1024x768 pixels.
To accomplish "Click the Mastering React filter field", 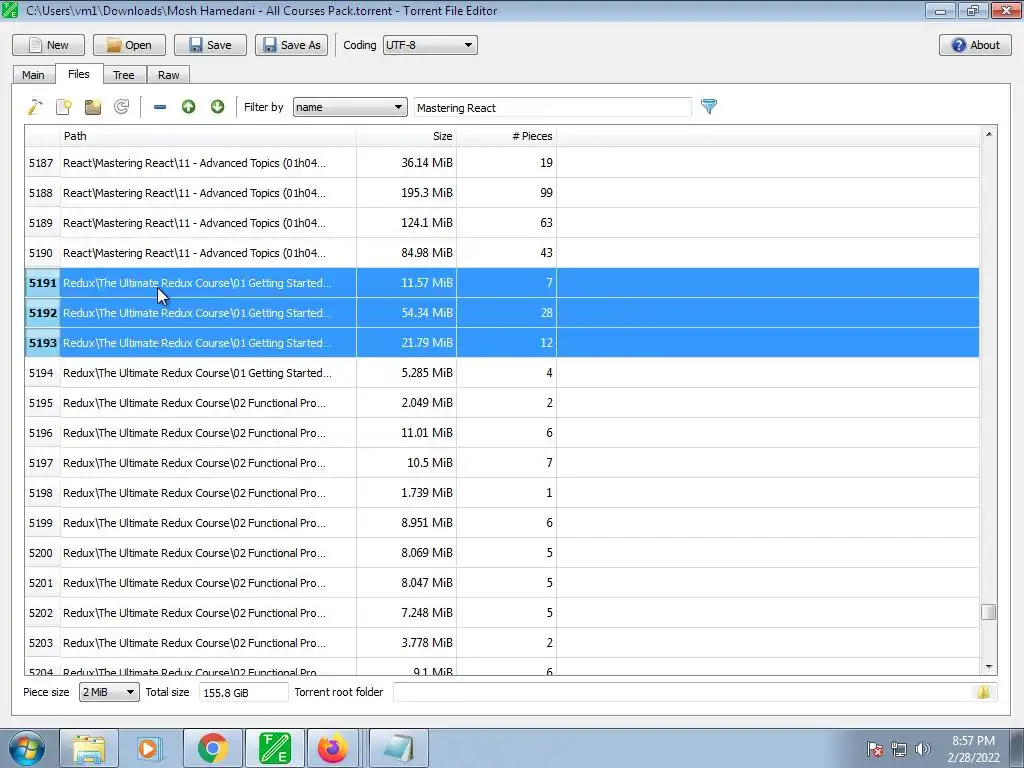I will point(552,108).
